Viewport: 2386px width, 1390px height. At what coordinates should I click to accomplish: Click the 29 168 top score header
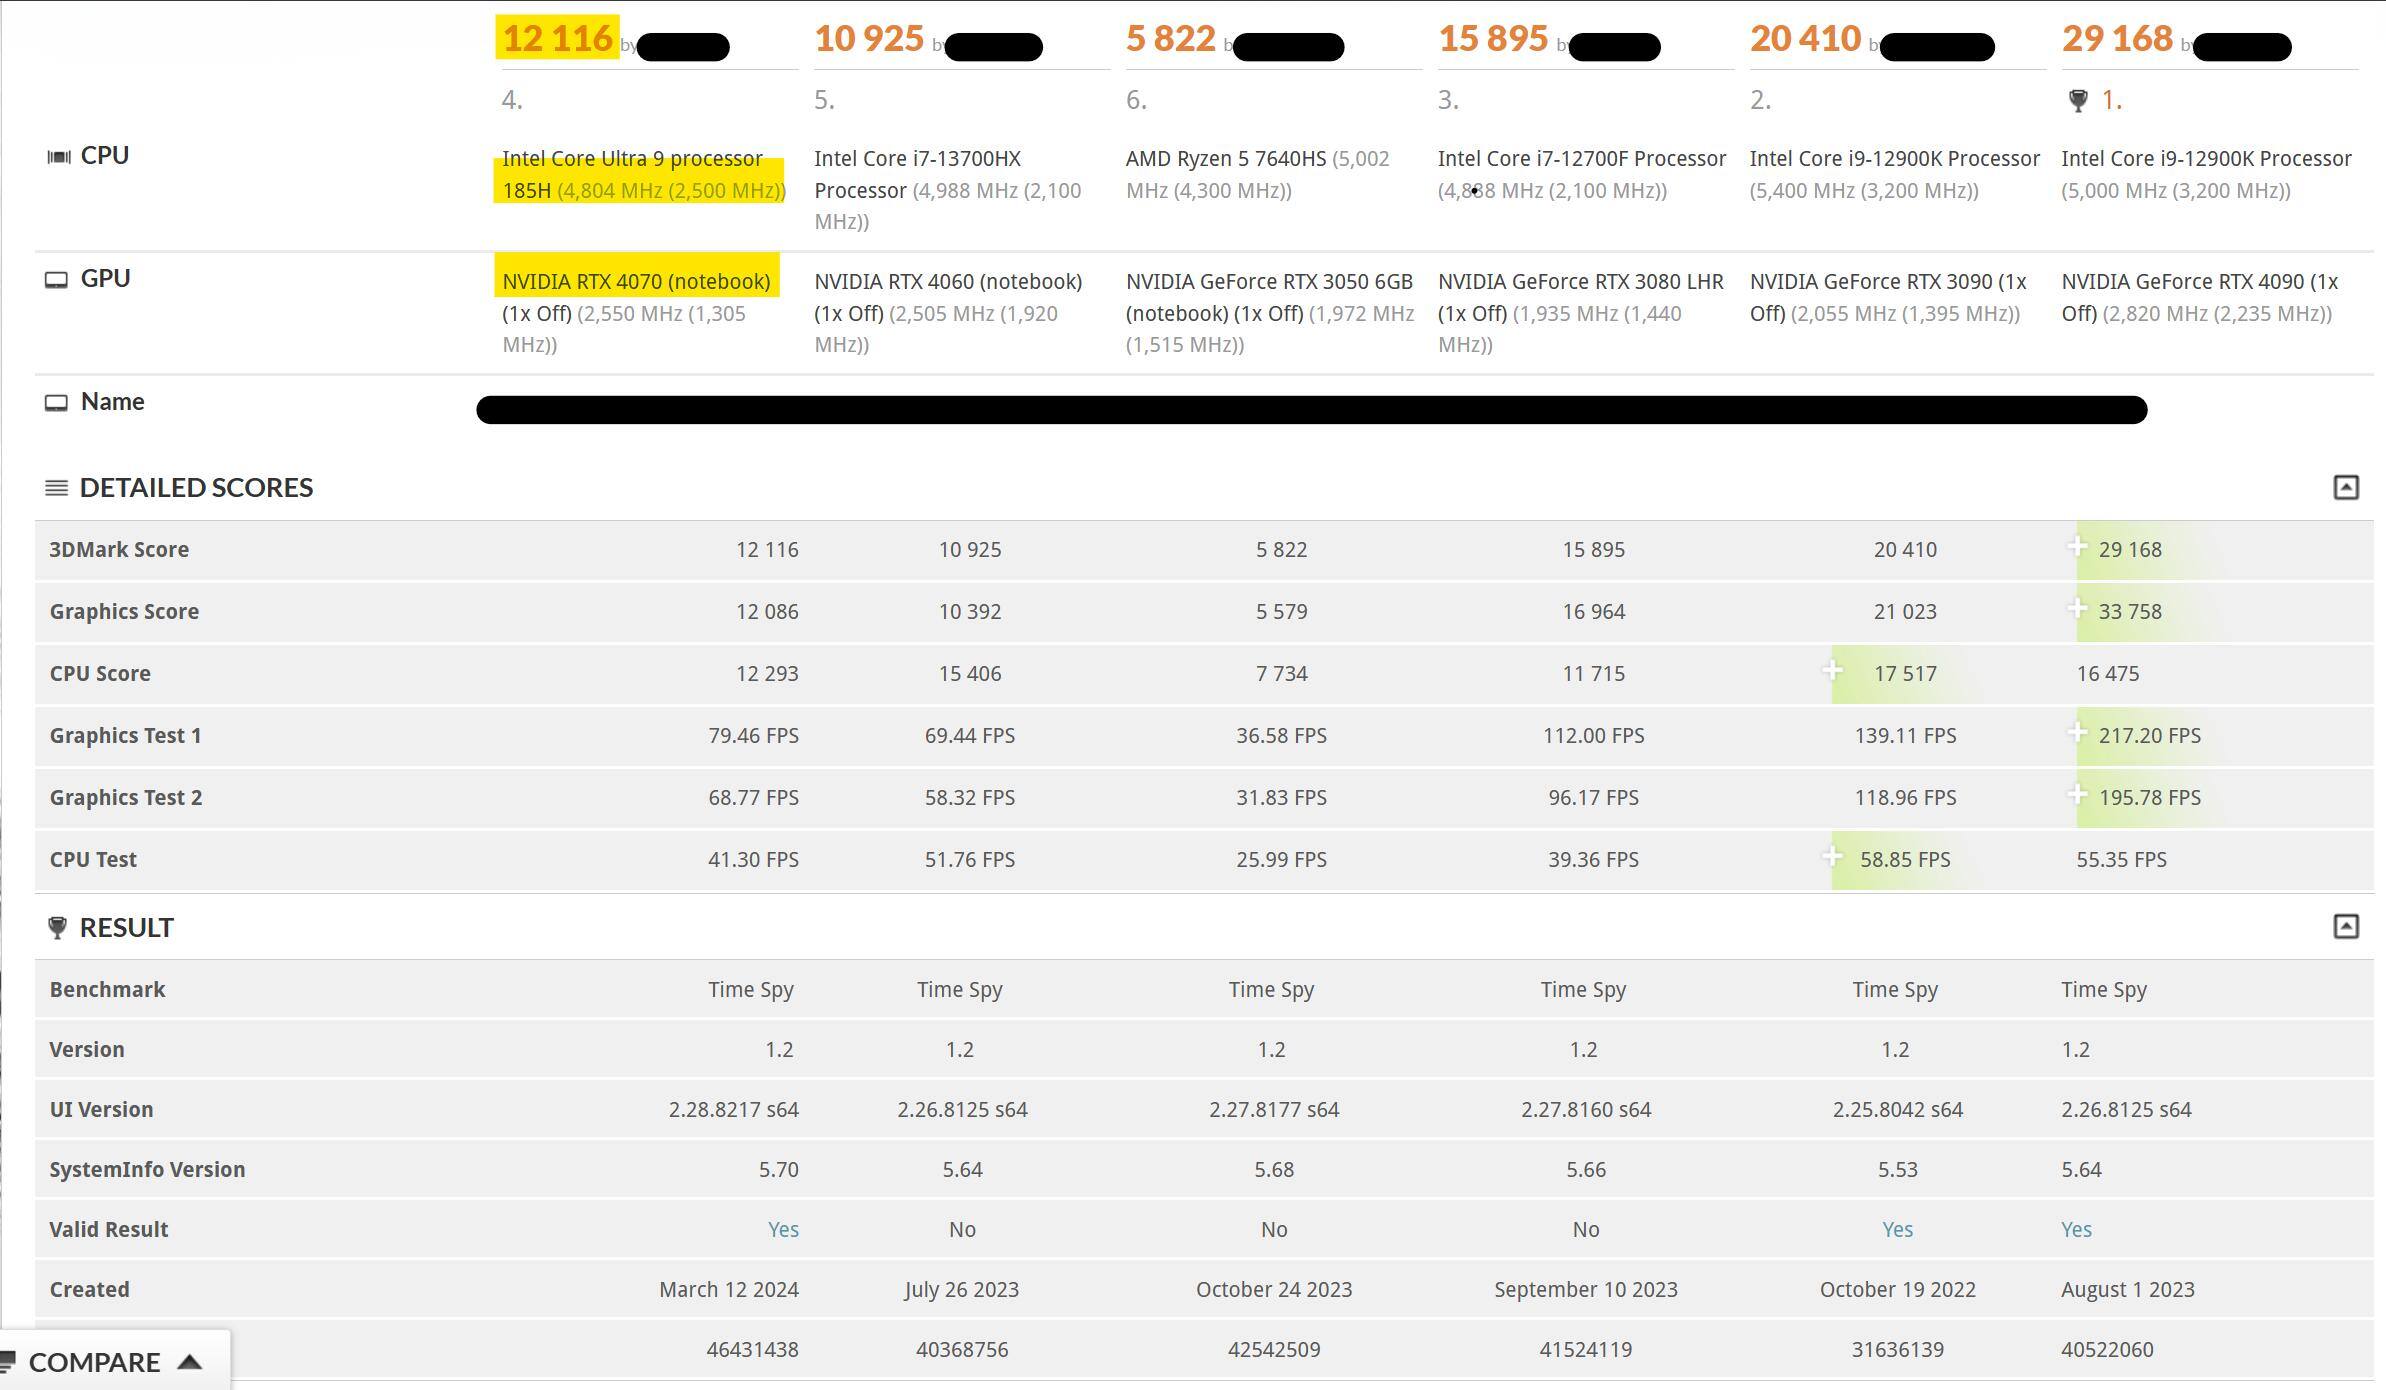[x=2117, y=38]
